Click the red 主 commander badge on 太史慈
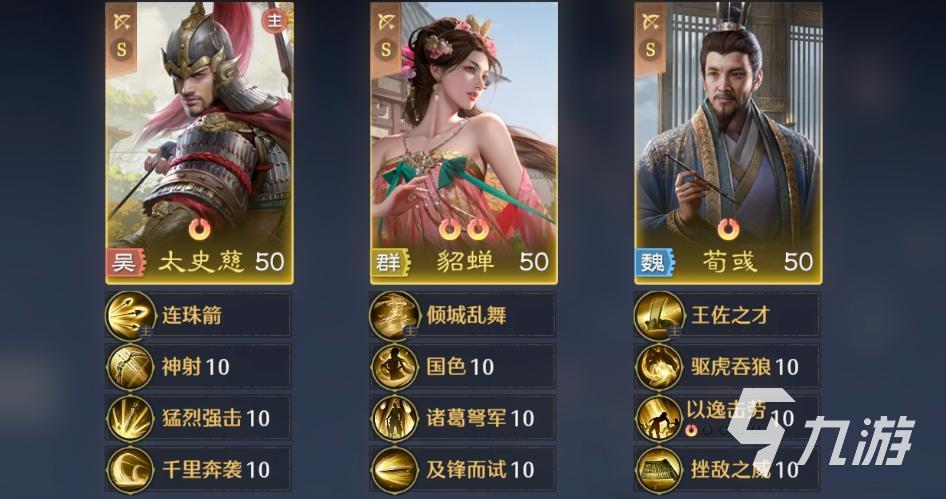The width and height of the screenshot is (946, 499). (275, 21)
